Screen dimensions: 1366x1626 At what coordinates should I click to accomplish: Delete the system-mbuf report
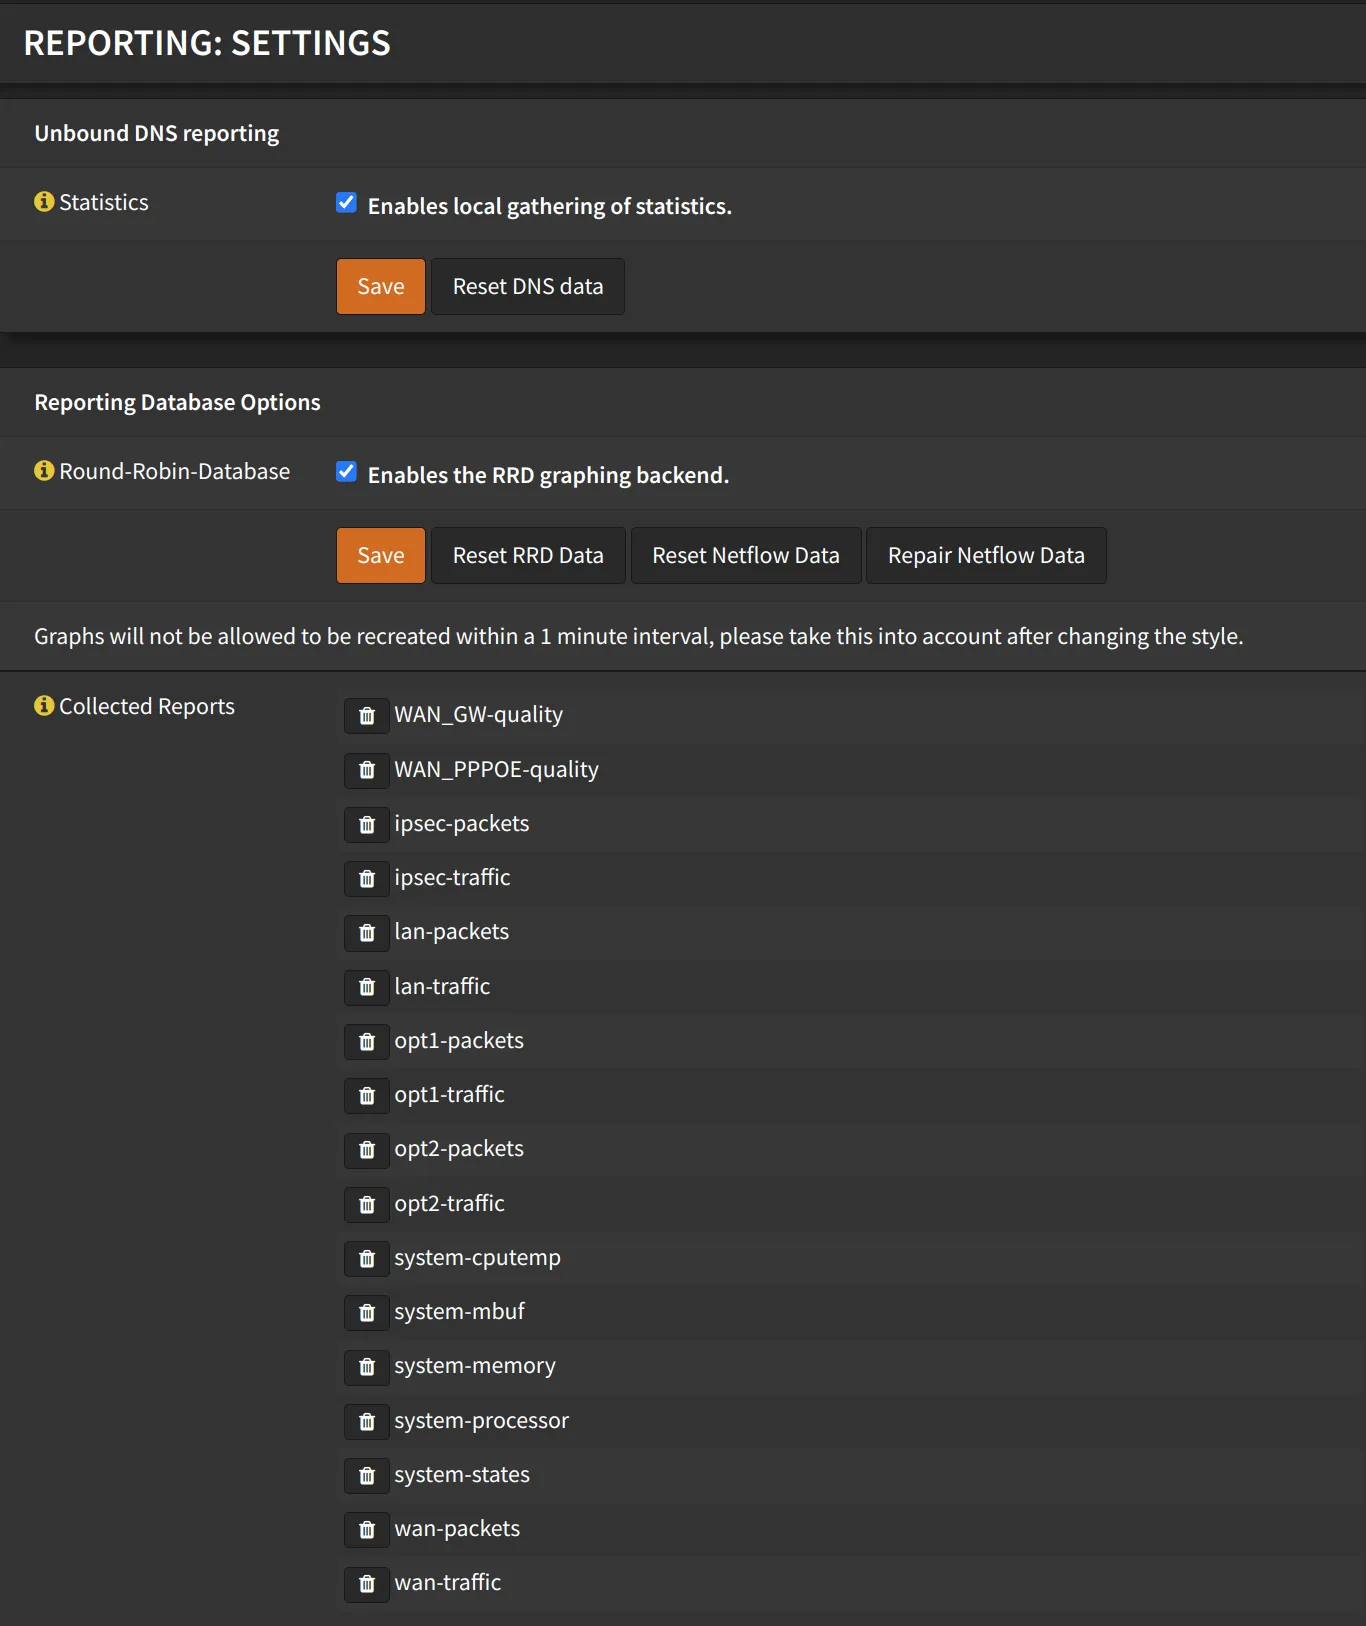pos(367,1312)
